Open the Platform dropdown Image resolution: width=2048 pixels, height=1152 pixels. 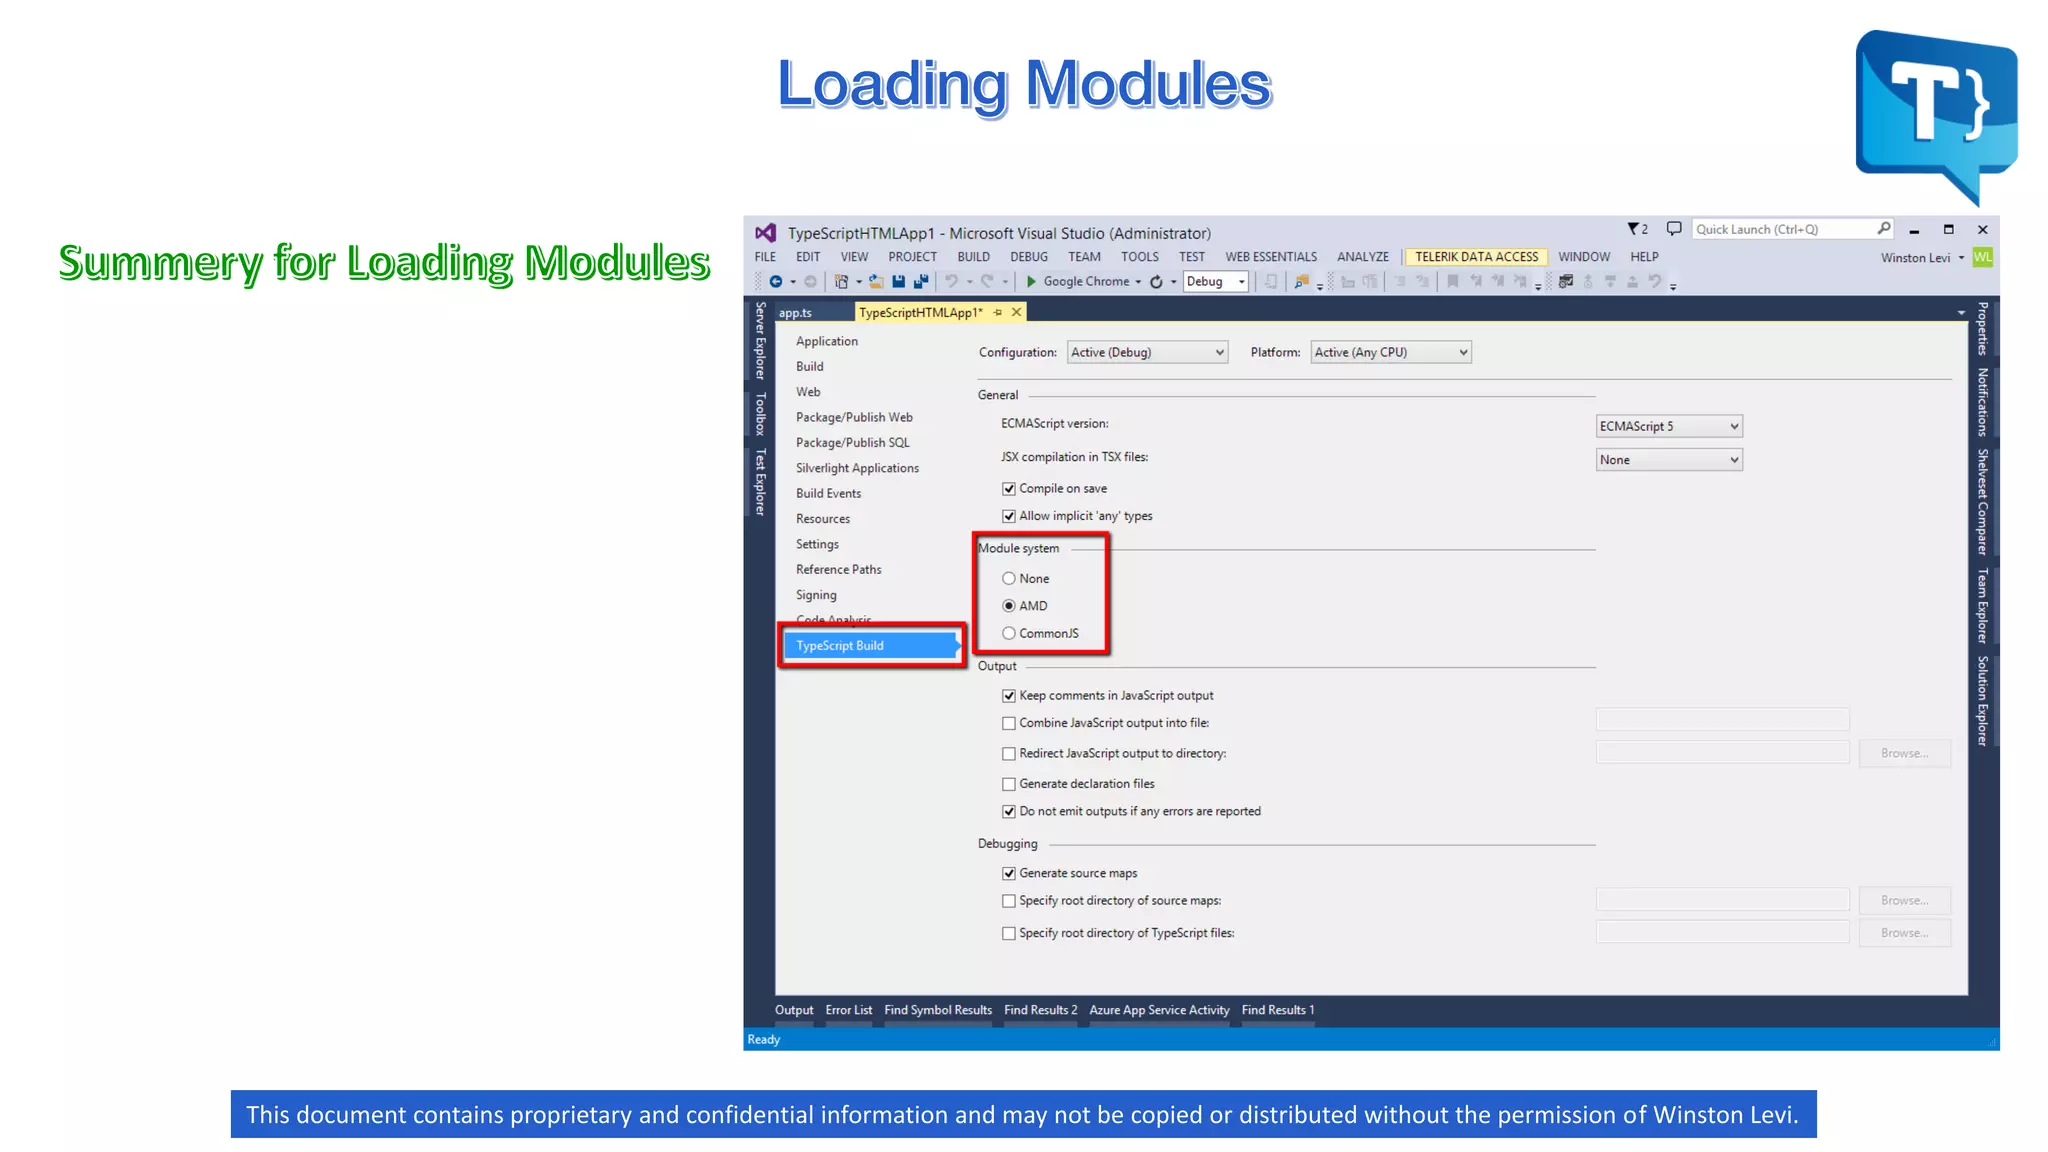[1390, 352]
